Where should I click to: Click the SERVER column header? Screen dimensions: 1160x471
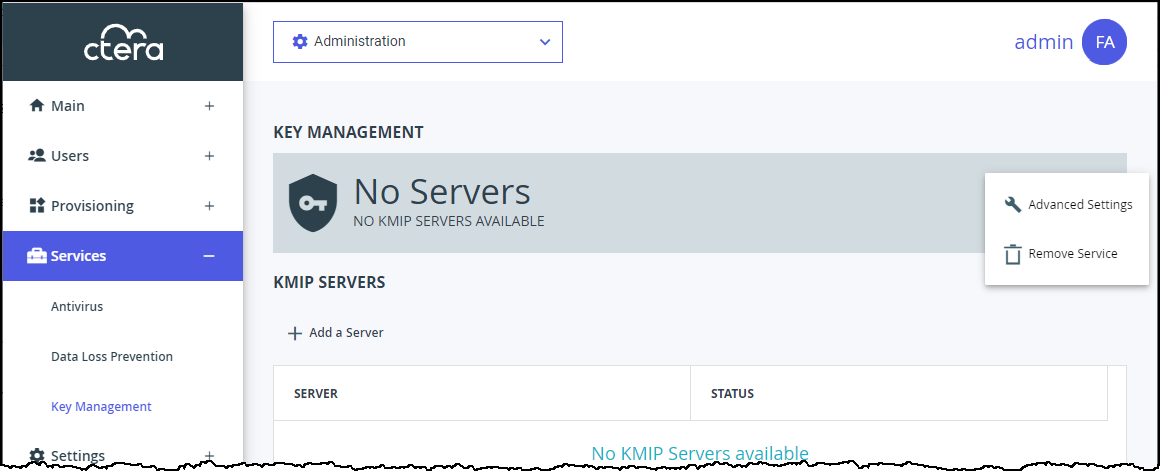tap(482, 393)
